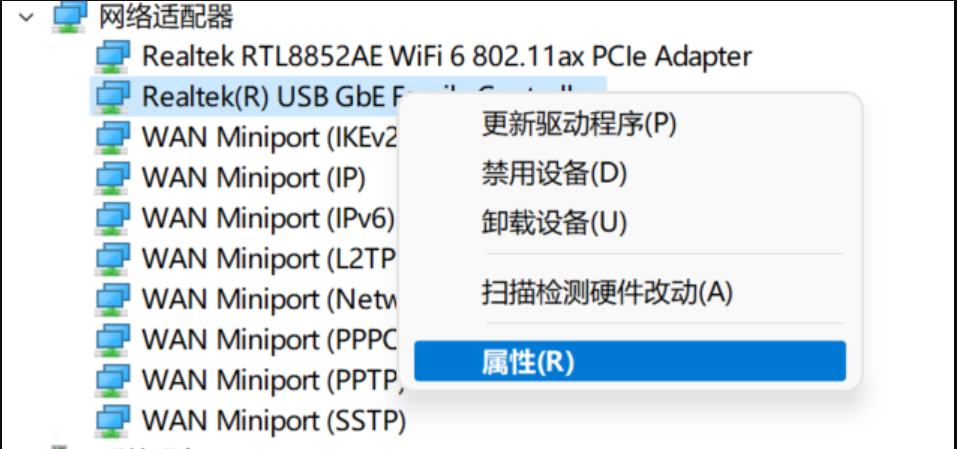957x449 pixels.
Task: Open 属性(R) from the context menu
Action: (x=528, y=361)
